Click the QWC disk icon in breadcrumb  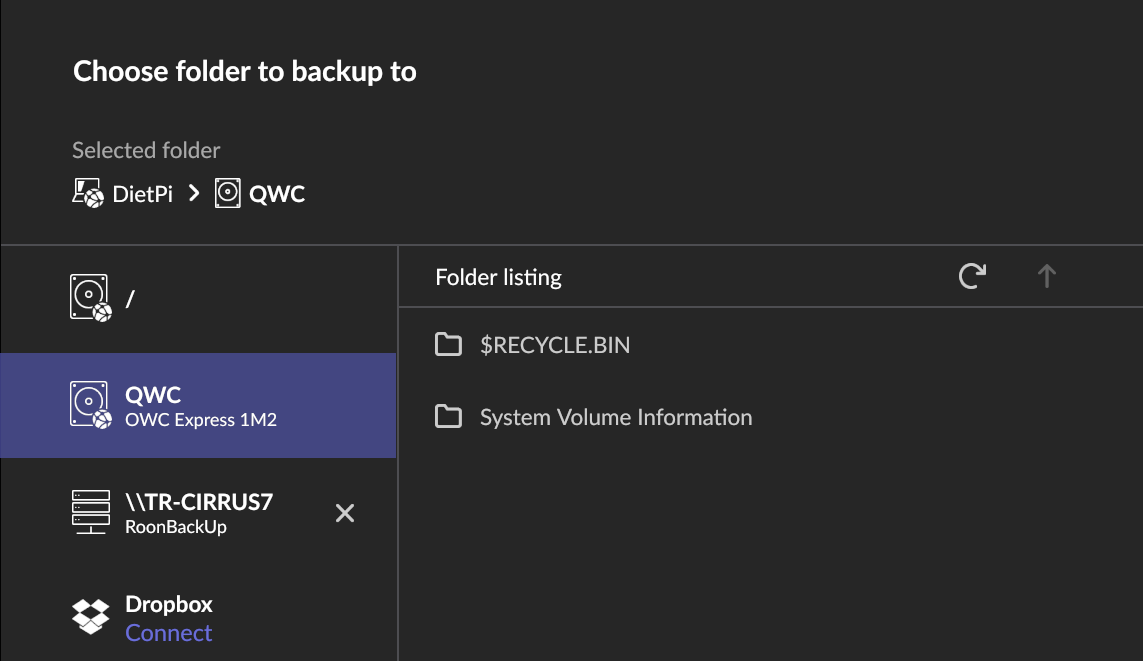228,193
